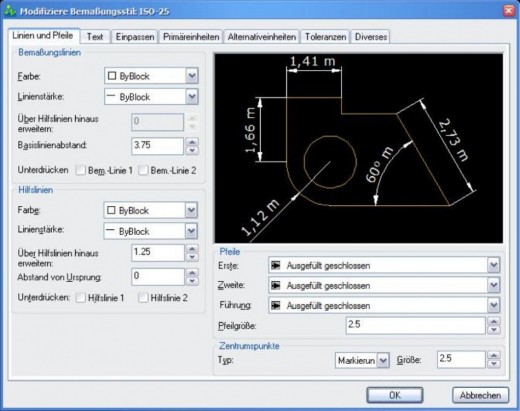Increase Zentrumspunkte Größe with up arrow
Image resolution: width=520 pixels, height=411 pixels.
tap(494, 355)
